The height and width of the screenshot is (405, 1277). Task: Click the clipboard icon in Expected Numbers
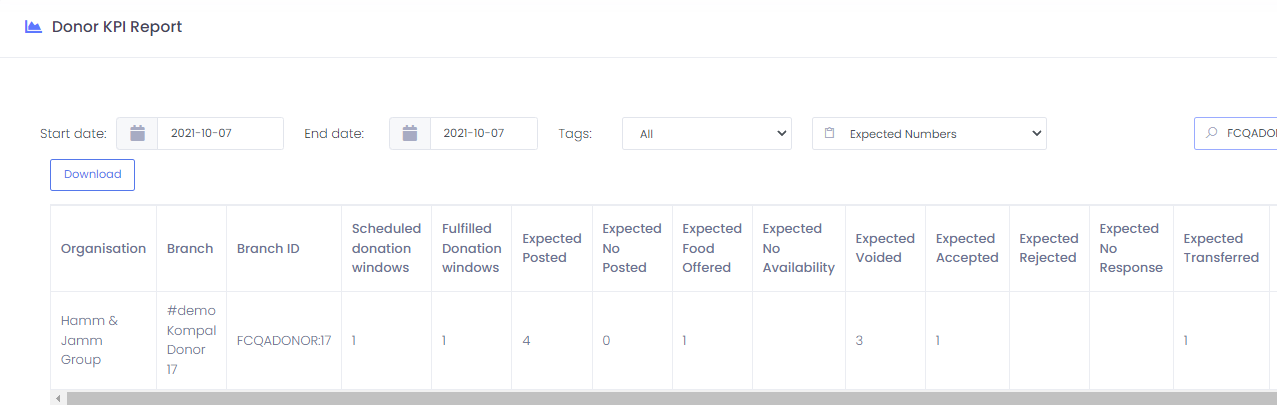coord(830,133)
